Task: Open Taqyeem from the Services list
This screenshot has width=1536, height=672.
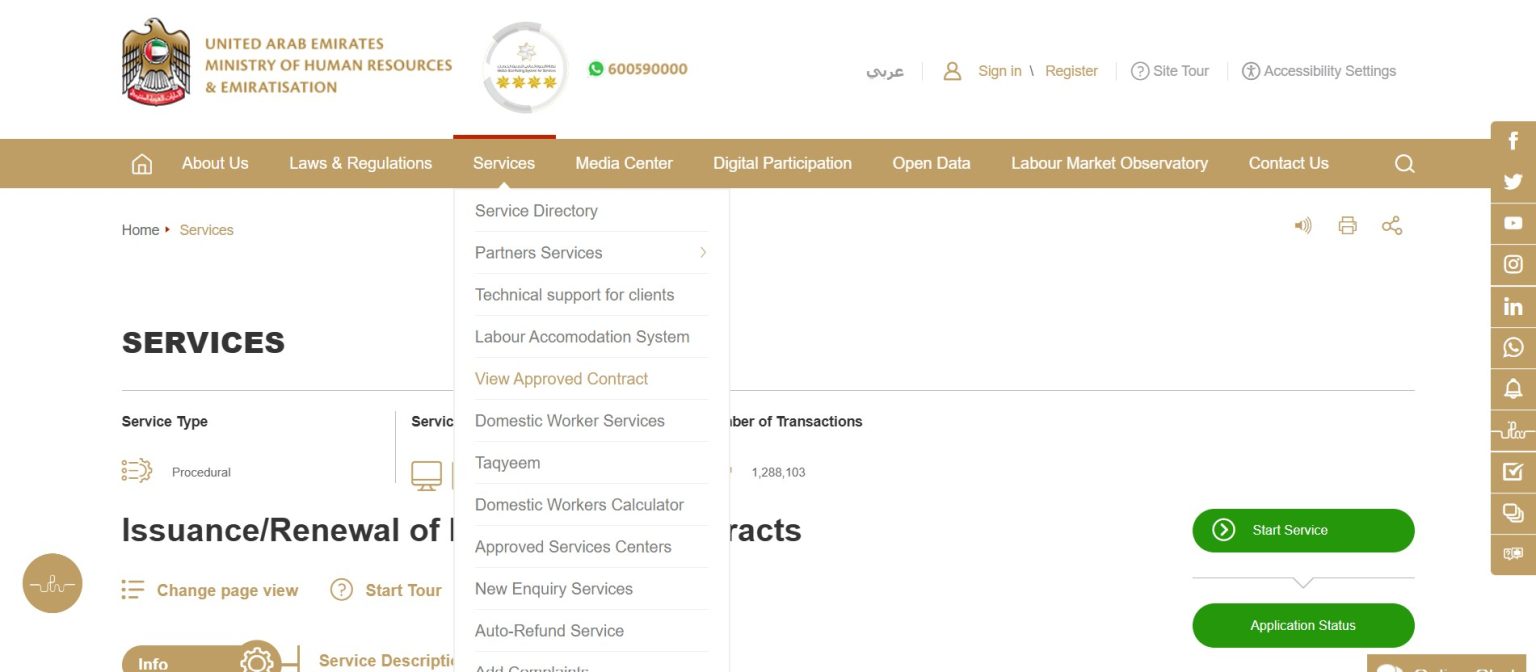Action: [x=507, y=462]
